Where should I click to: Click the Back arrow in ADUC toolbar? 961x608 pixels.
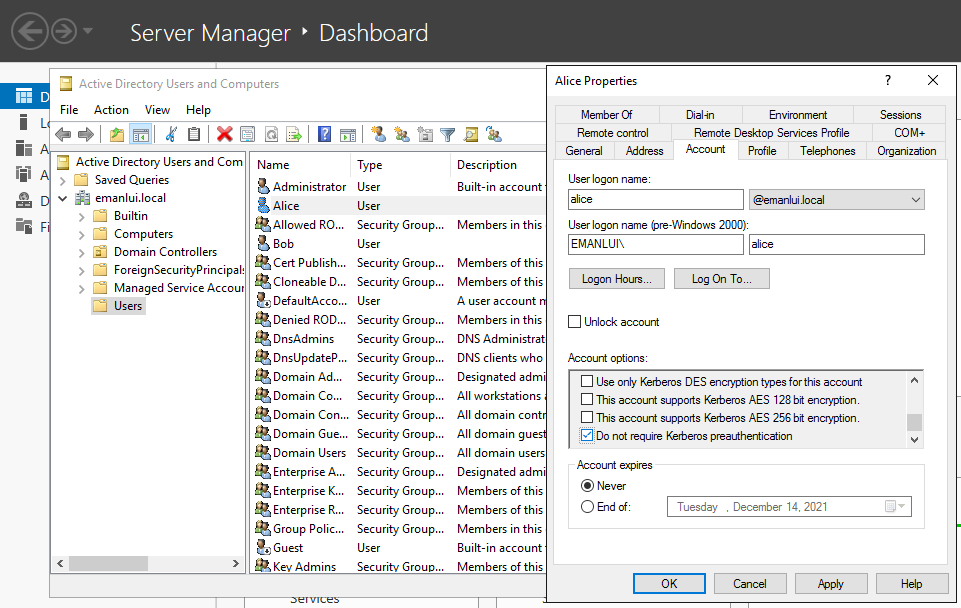pos(63,134)
